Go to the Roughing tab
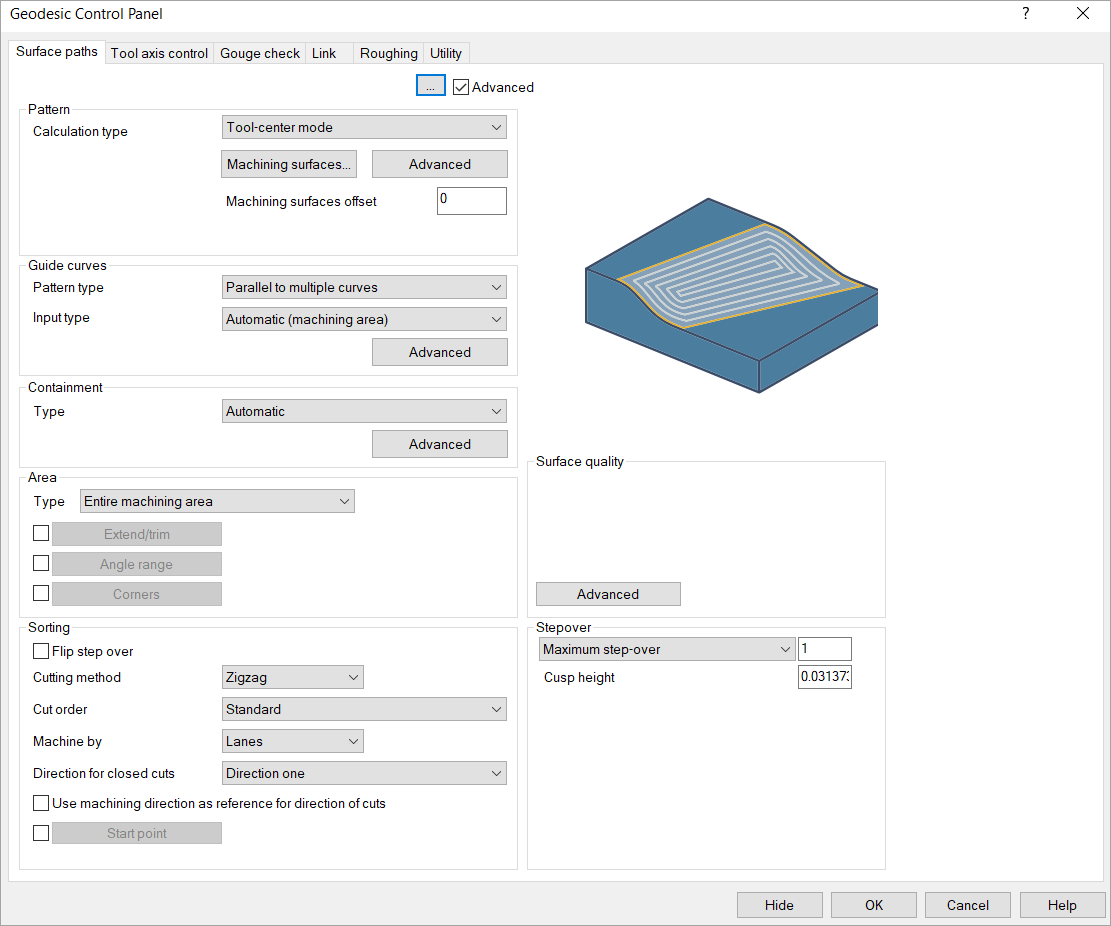The width and height of the screenshot is (1111, 926). click(x=388, y=54)
